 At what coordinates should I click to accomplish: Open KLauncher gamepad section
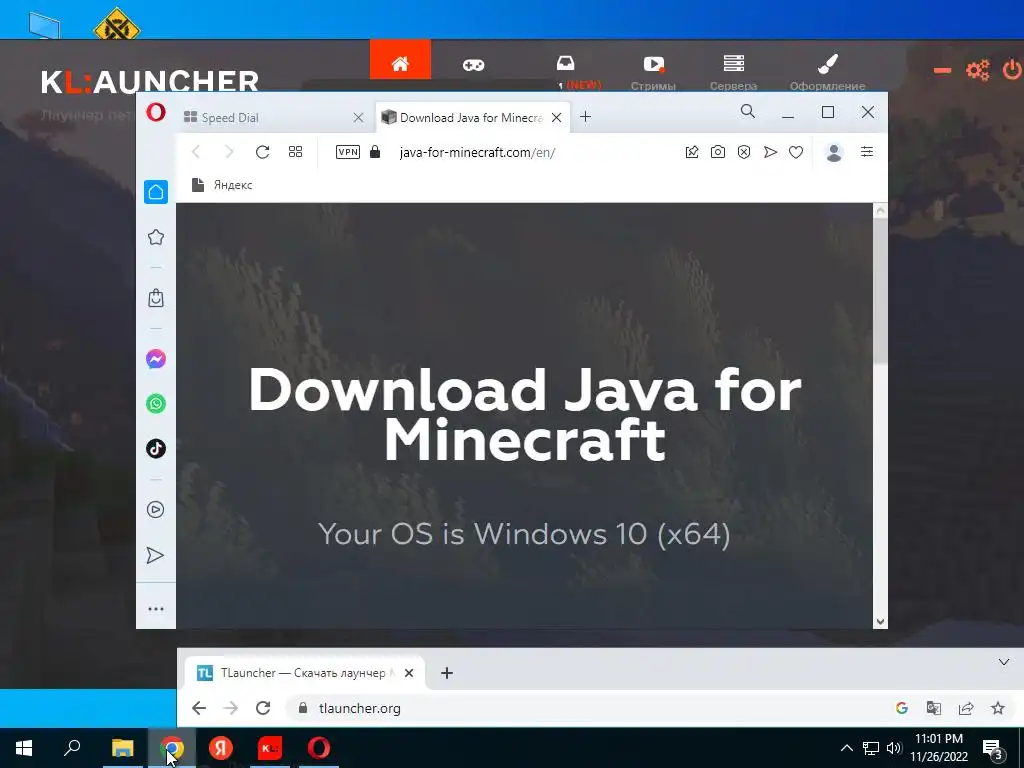(473, 65)
